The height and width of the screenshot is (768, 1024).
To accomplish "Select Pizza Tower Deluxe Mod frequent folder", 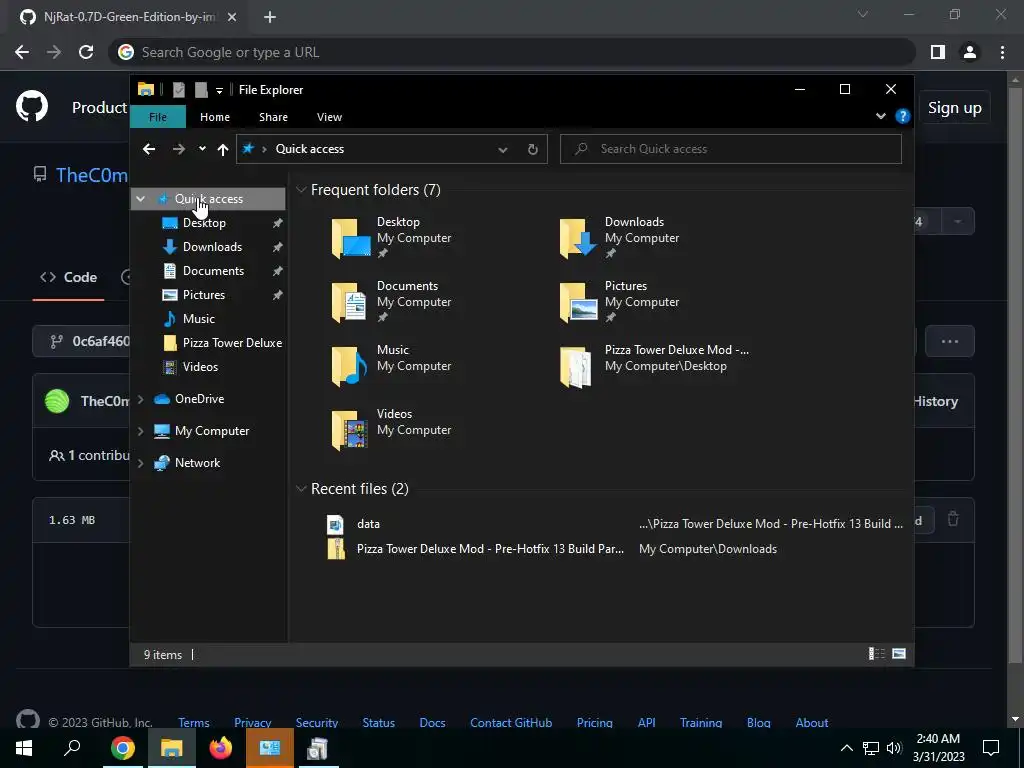I will [x=654, y=366].
